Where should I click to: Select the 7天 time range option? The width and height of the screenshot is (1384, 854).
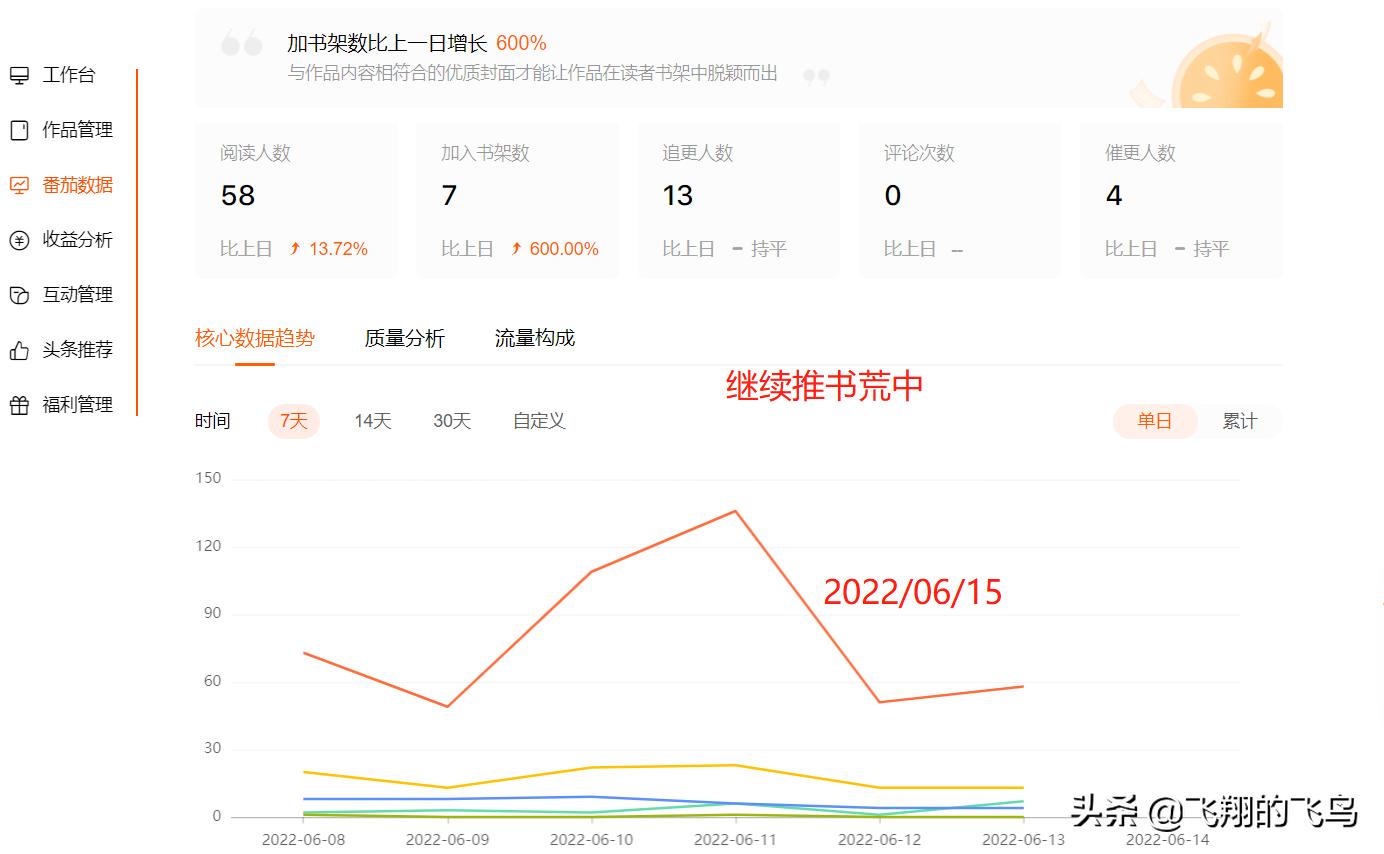point(293,421)
